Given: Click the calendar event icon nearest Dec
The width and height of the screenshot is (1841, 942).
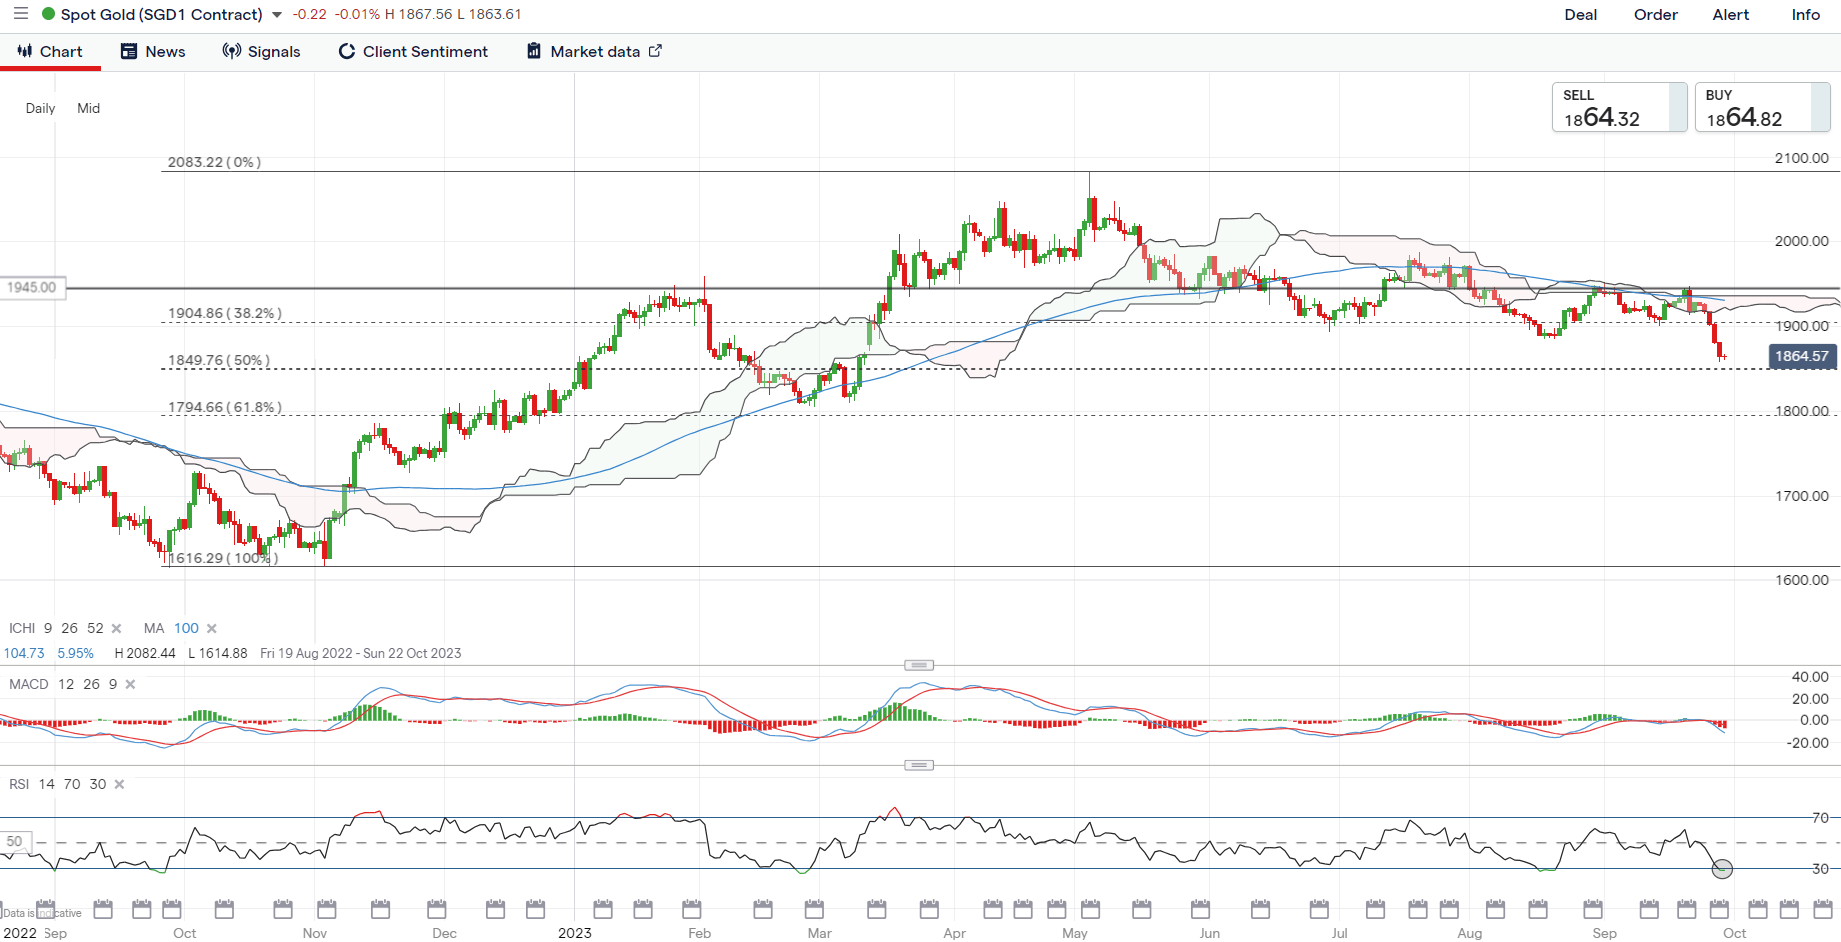Looking at the screenshot, I should 437,909.
